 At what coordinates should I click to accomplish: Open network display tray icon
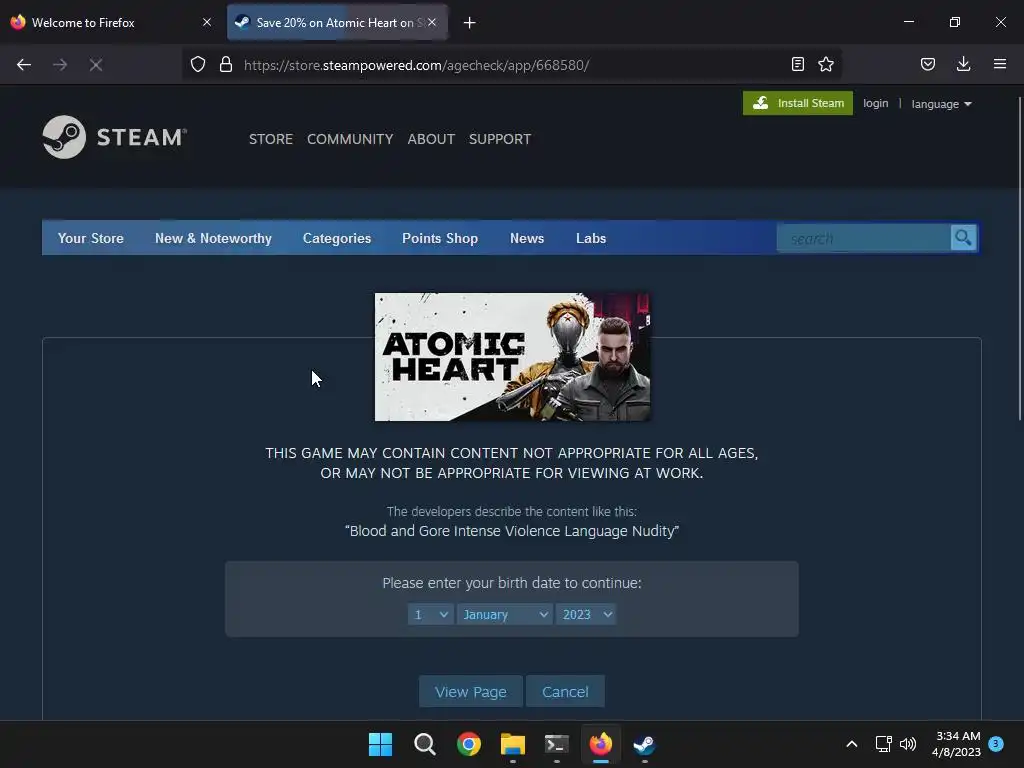coord(884,744)
